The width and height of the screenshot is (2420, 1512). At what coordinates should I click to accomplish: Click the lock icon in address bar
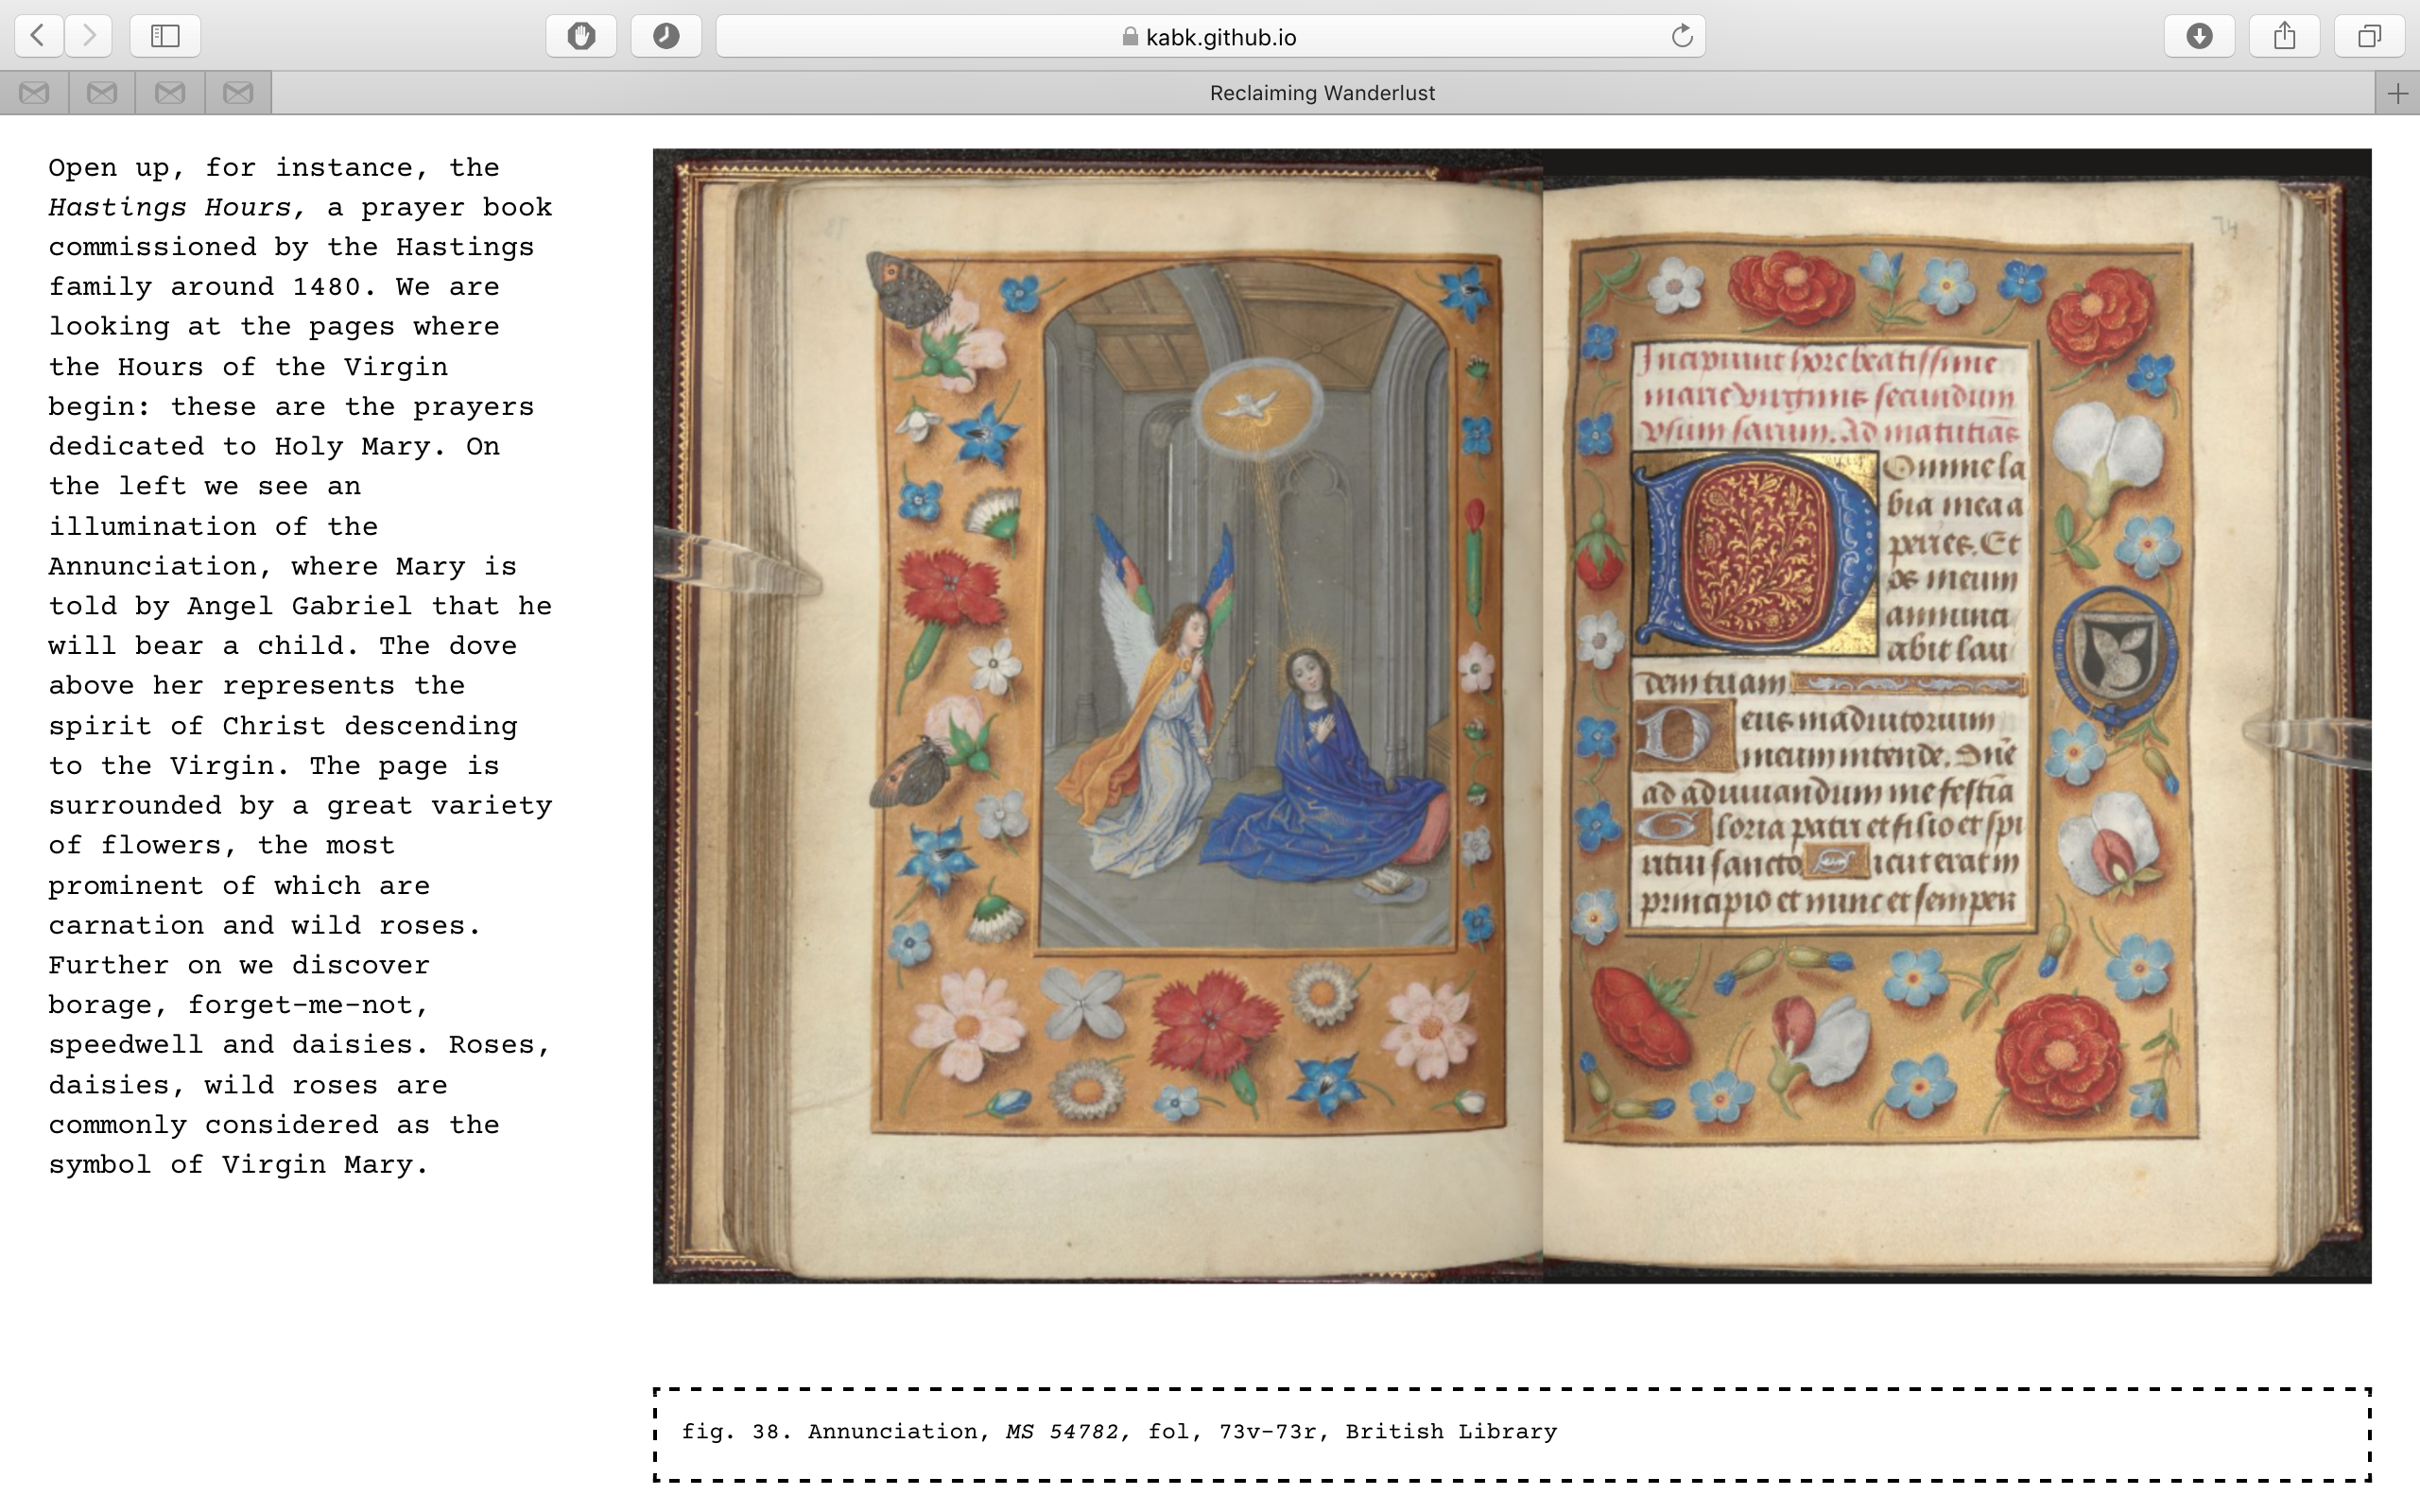click(x=1130, y=37)
